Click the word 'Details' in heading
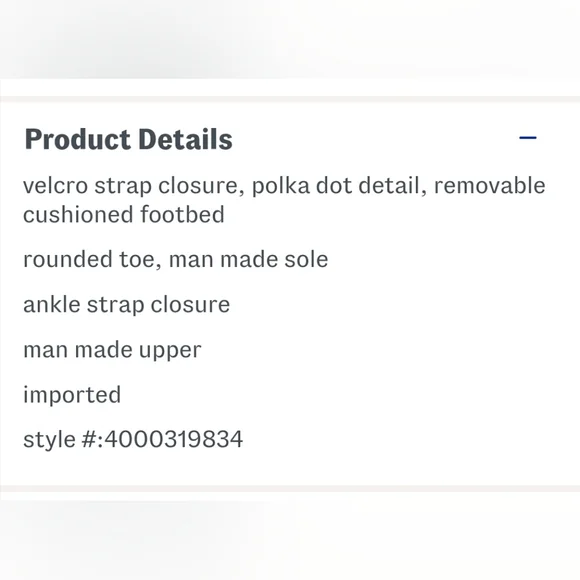 point(185,139)
